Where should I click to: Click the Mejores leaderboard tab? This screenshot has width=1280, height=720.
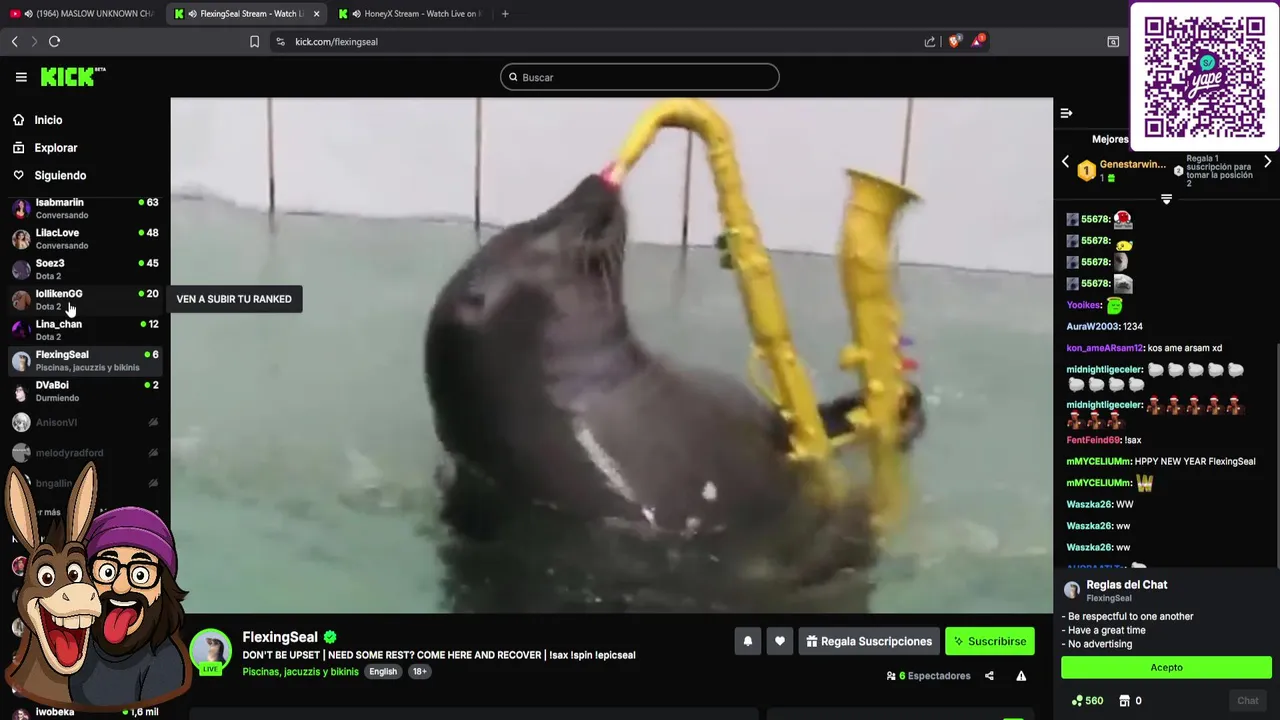[x=1110, y=139]
